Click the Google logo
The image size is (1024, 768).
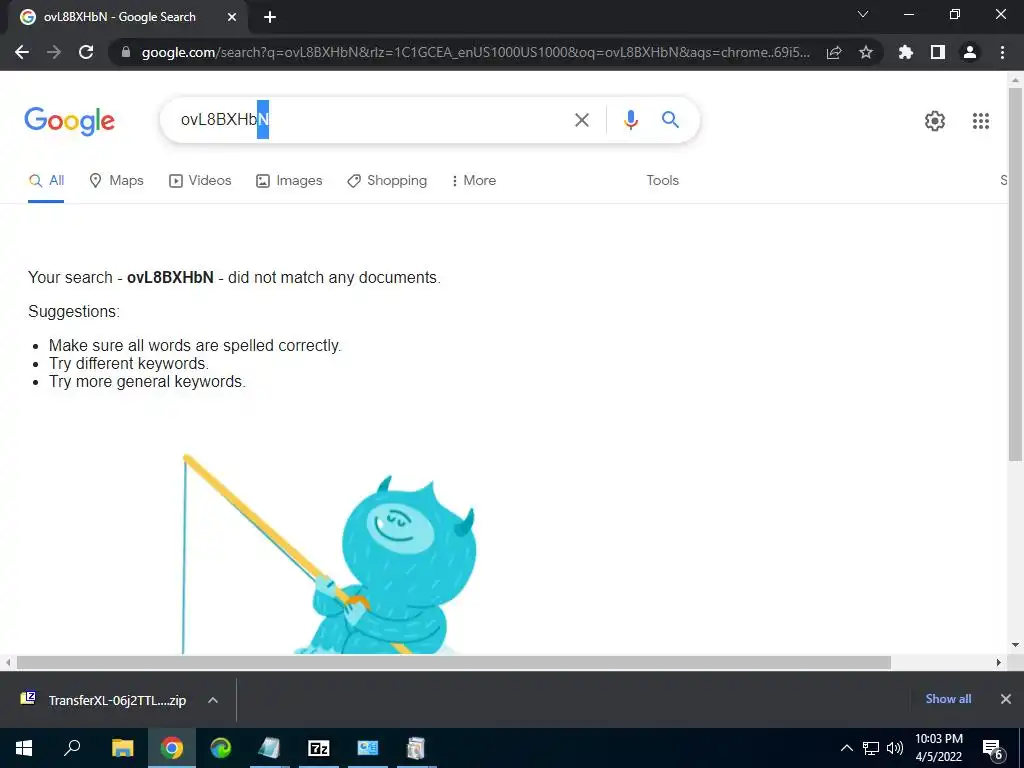click(69, 121)
